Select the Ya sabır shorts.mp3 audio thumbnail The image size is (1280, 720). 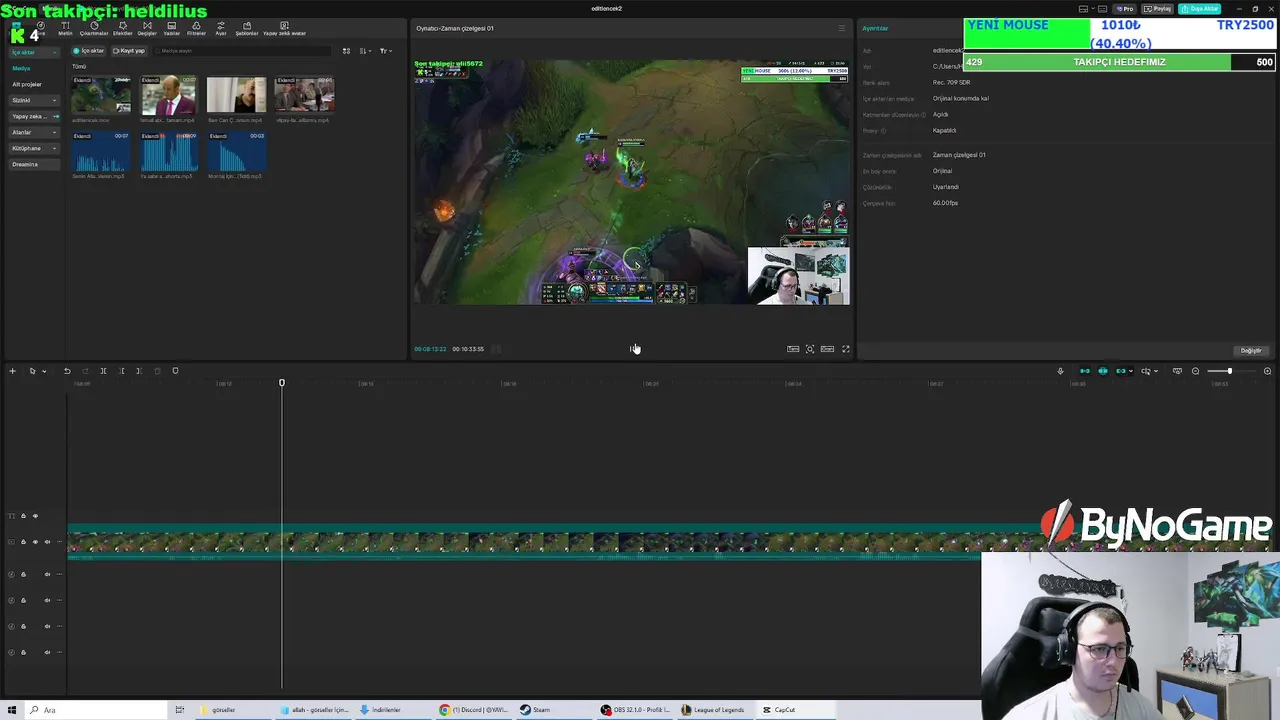pyautogui.click(x=169, y=151)
